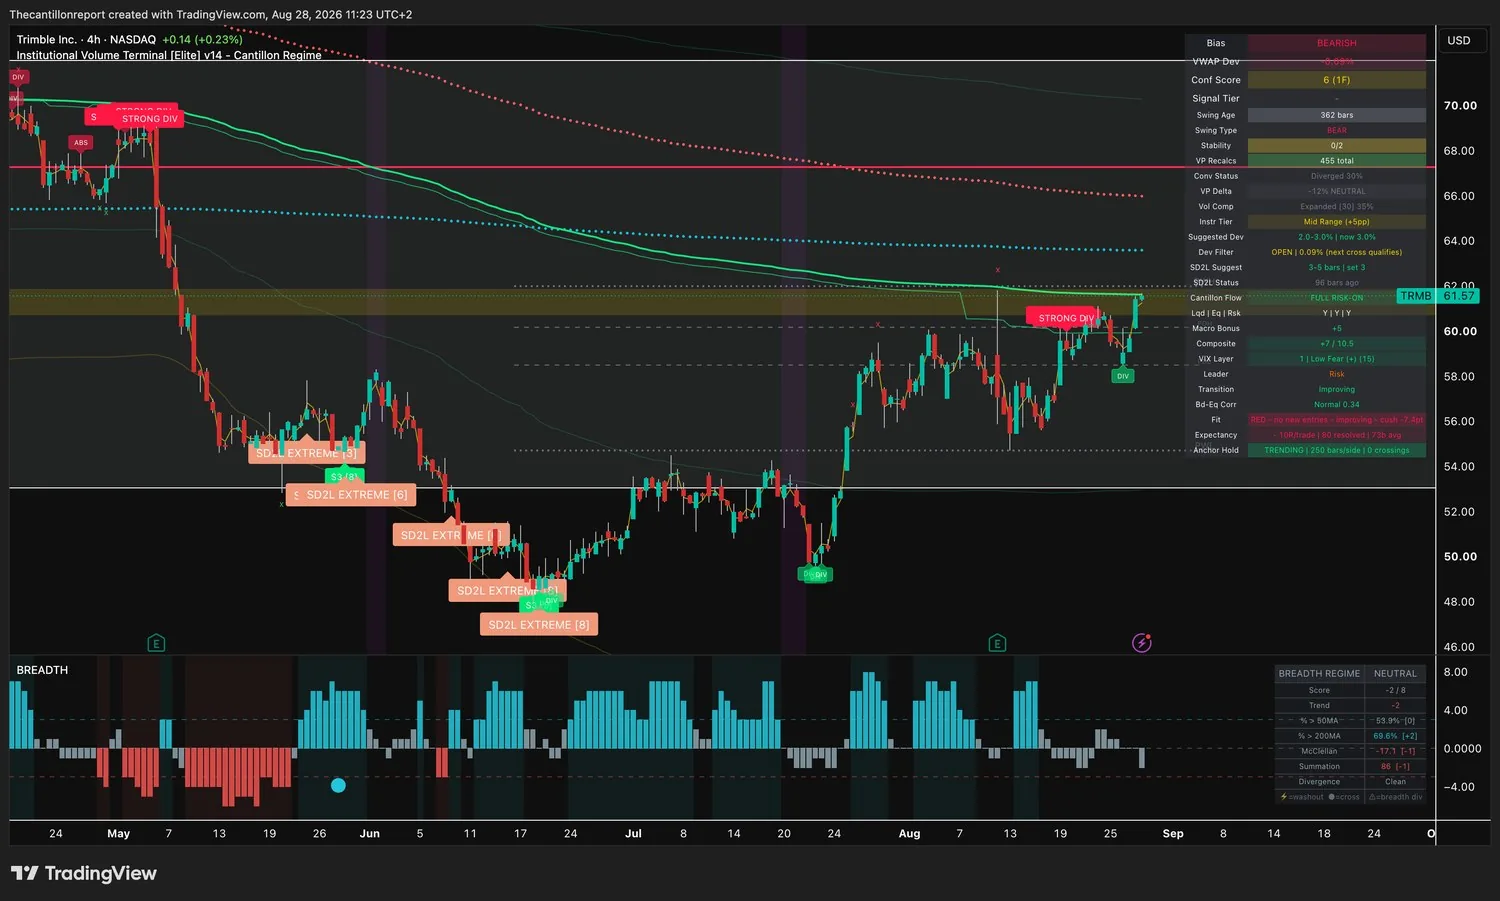Click the cyan breadth cross dot

tap(338, 785)
